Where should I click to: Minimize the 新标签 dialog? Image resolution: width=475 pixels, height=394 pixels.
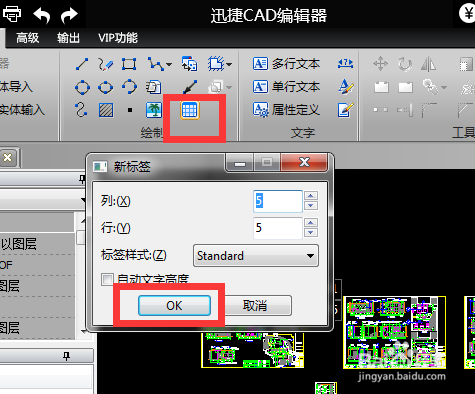click(x=240, y=163)
